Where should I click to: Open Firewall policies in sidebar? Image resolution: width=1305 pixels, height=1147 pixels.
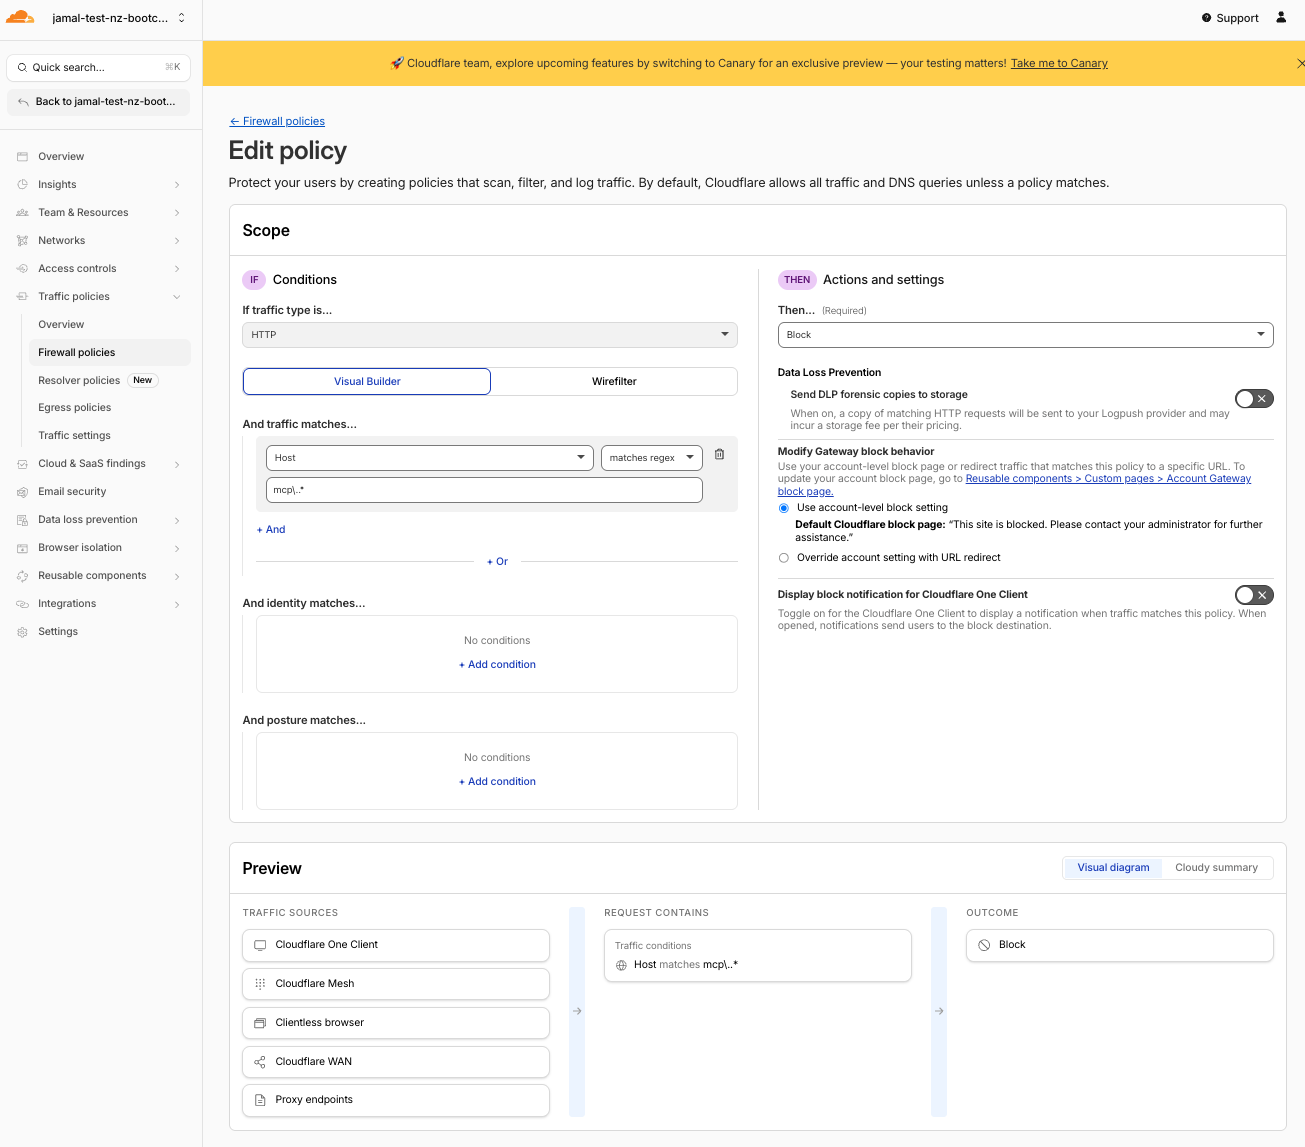(x=109, y=353)
